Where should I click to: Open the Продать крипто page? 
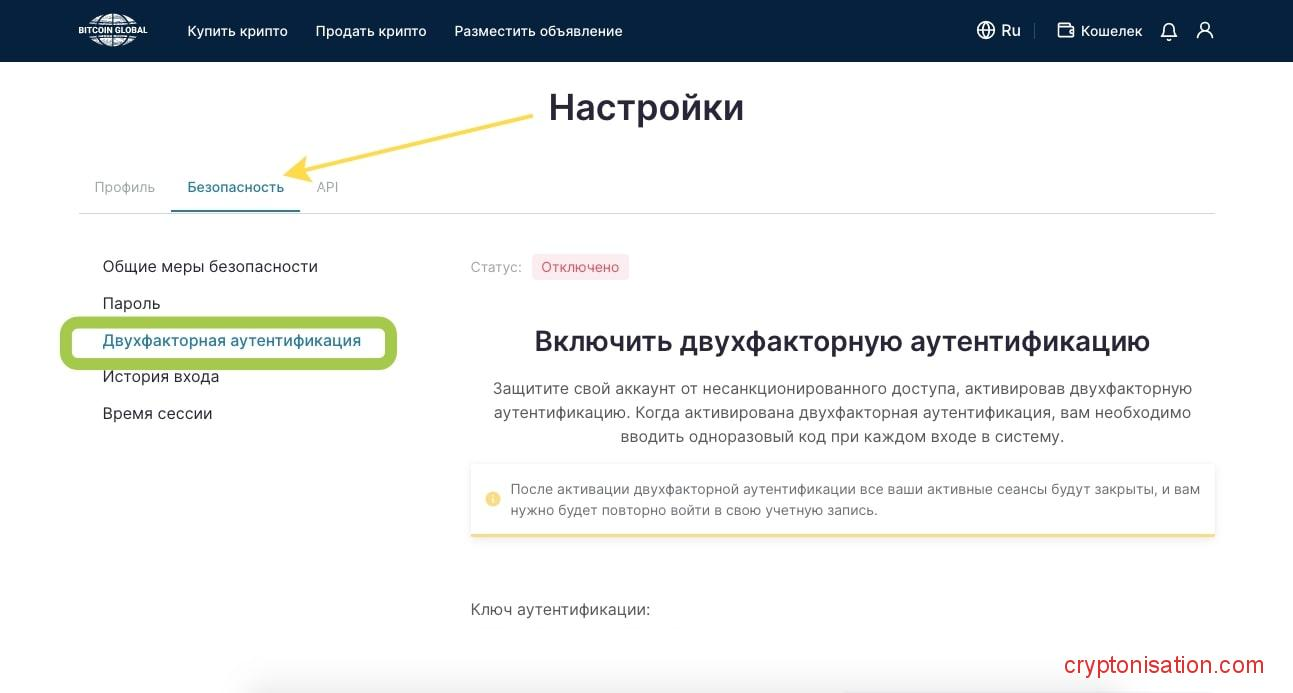click(x=371, y=31)
